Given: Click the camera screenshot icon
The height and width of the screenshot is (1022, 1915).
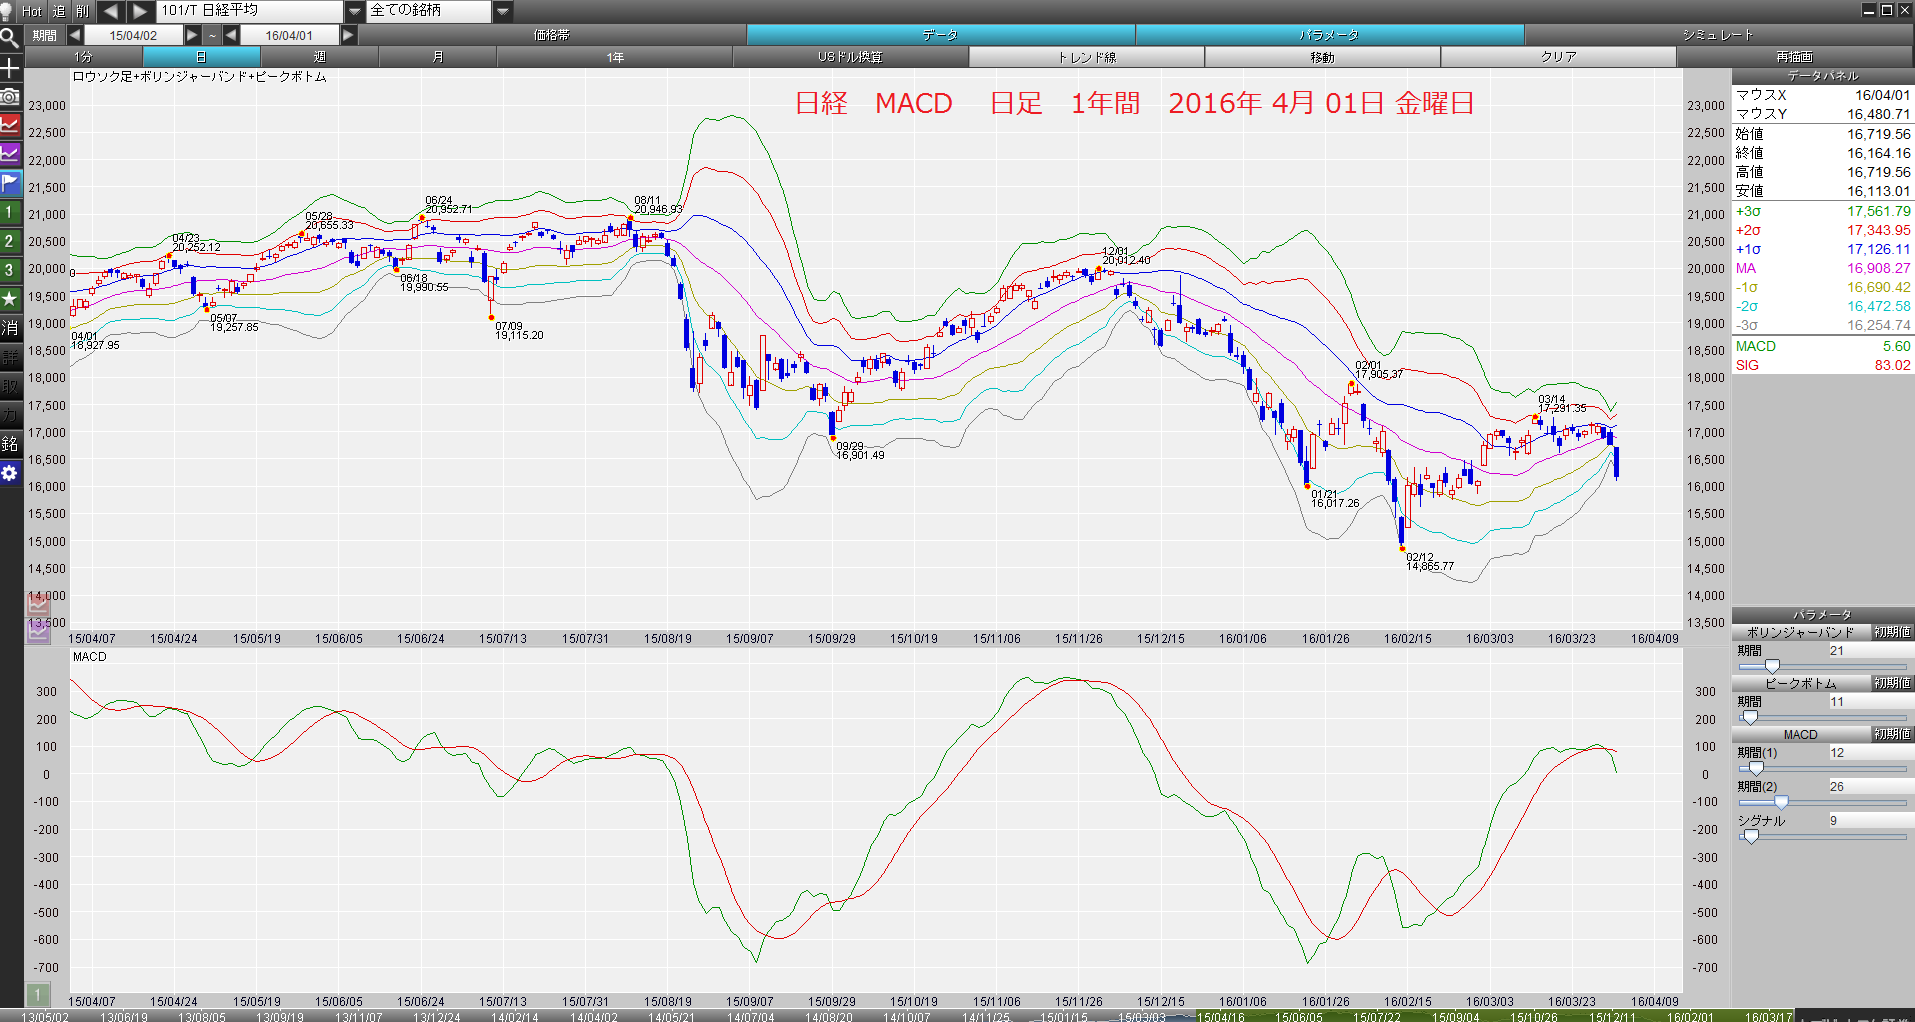Looking at the screenshot, I should (x=10, y=97).
